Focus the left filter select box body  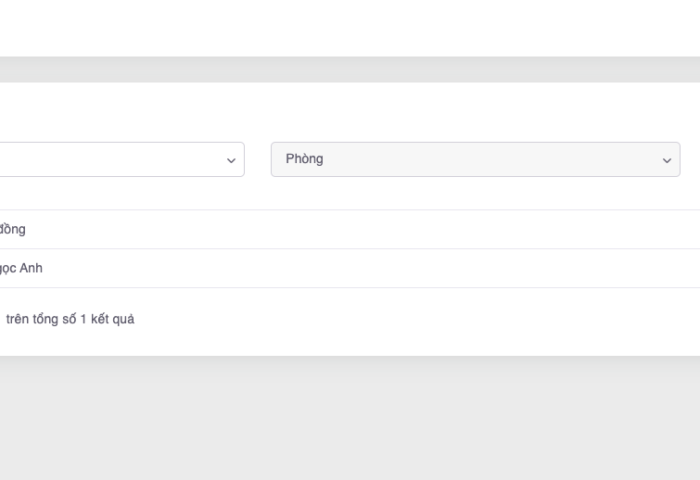(x=100, y=159)
